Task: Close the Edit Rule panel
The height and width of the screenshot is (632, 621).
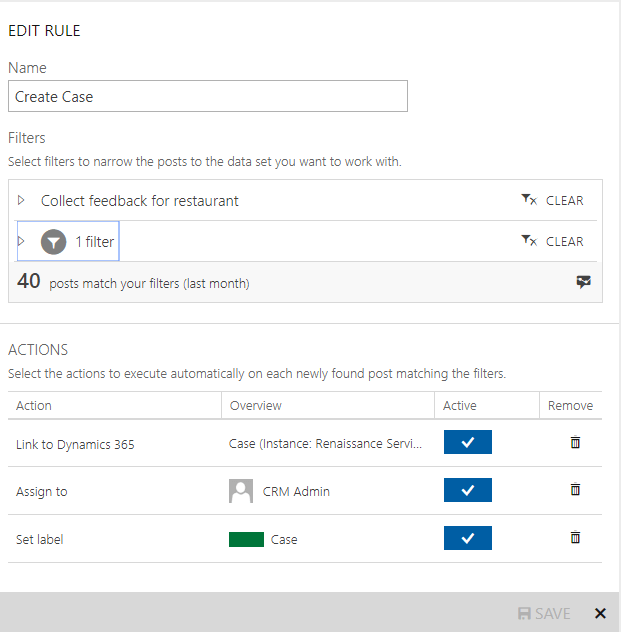Action: pyautogui.click(x=600, y=613)
